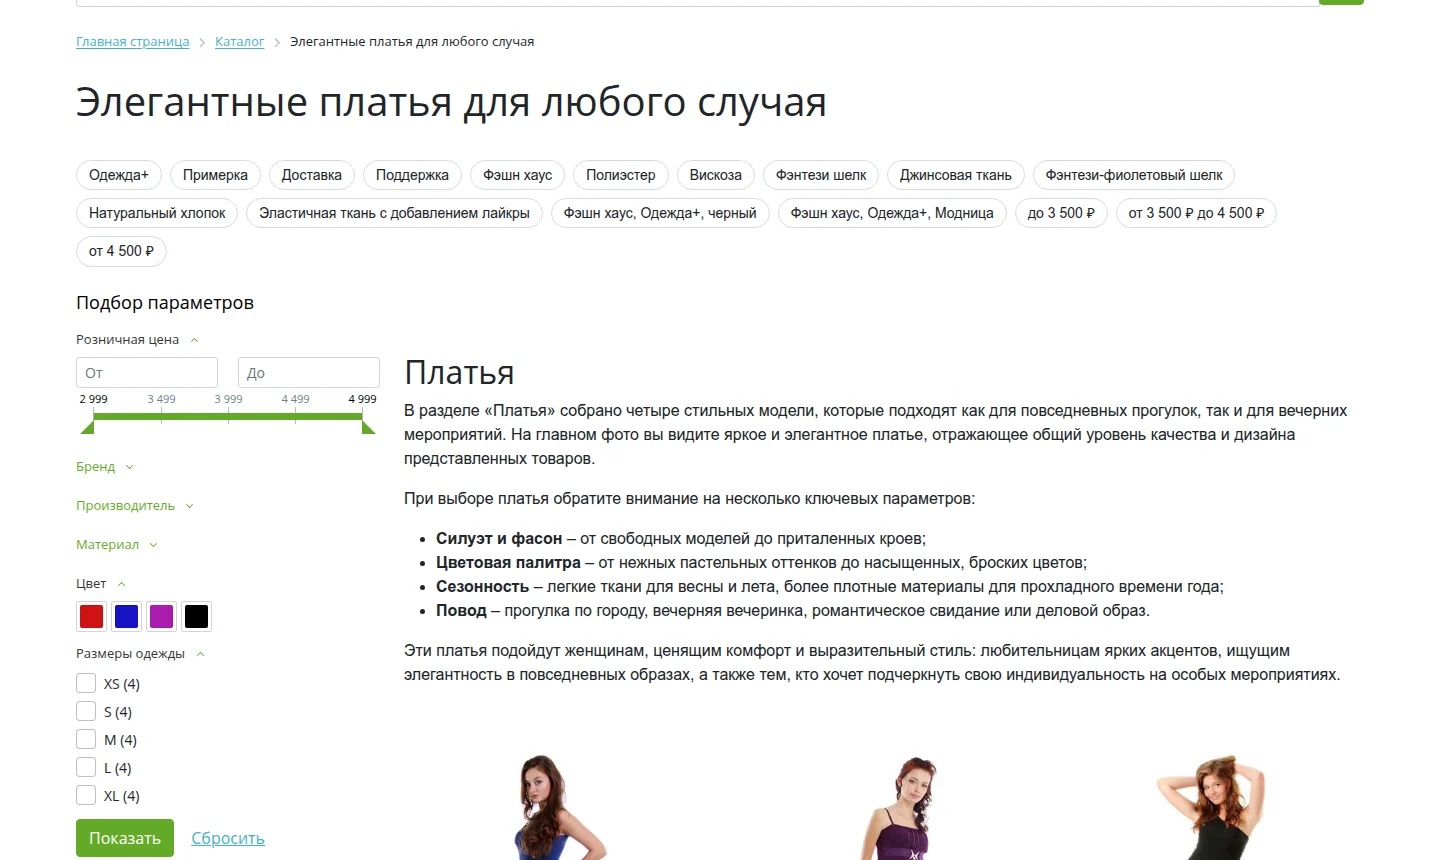1440x860 pixels.
Task: Select the Вискоза tag
Action: [x=716, y=175]
